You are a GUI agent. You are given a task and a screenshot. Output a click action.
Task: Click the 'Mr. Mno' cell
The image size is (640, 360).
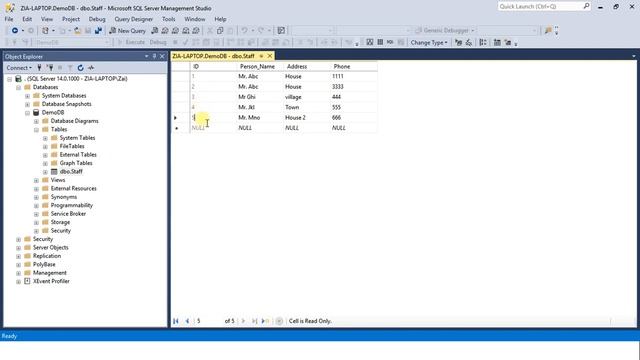(x=260, y=118)
